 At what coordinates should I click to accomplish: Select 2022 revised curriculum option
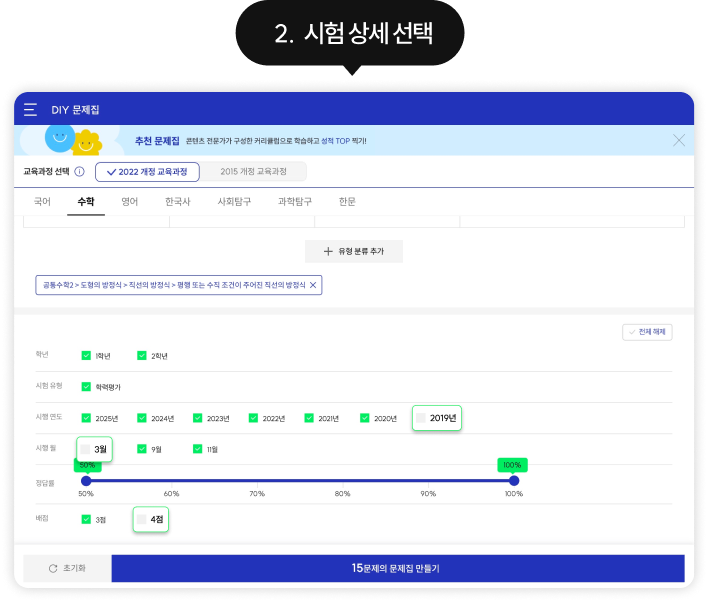[147, 171]
